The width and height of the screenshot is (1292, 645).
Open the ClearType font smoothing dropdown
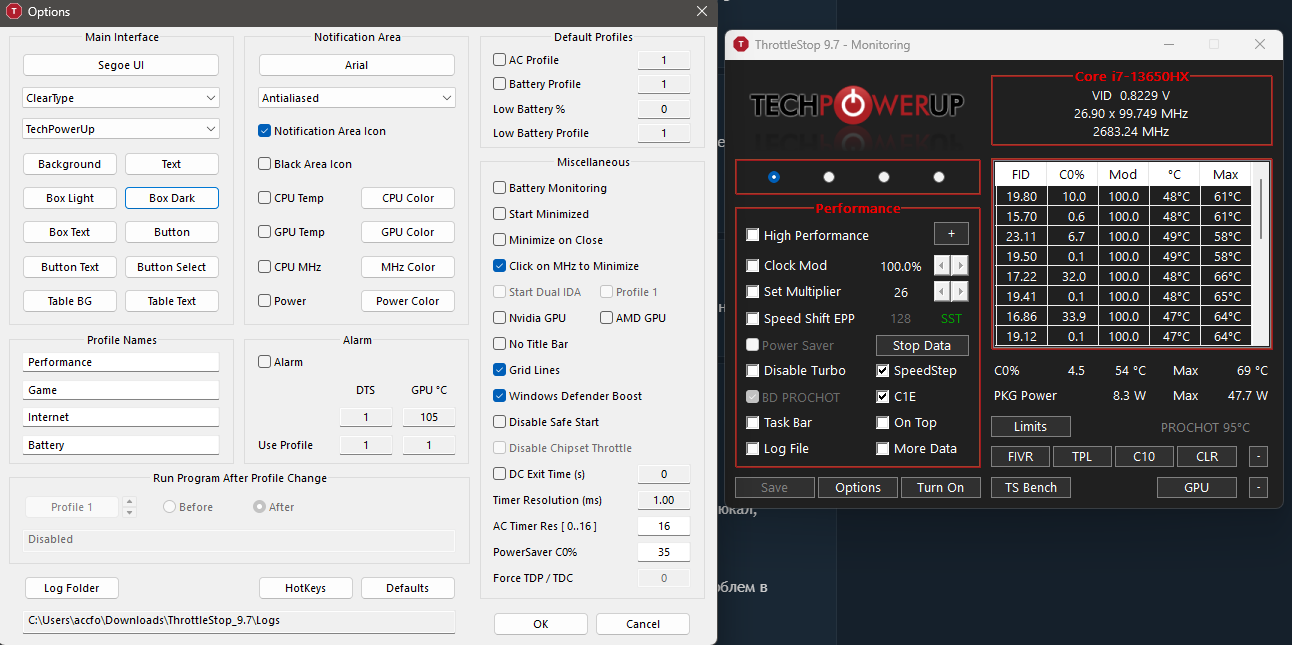121,98
